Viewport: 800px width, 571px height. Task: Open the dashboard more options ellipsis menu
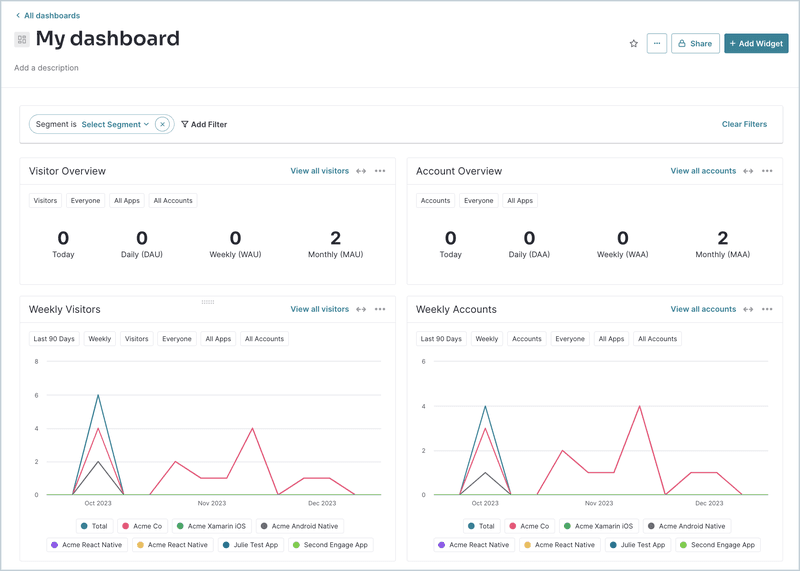click(656, 44)
